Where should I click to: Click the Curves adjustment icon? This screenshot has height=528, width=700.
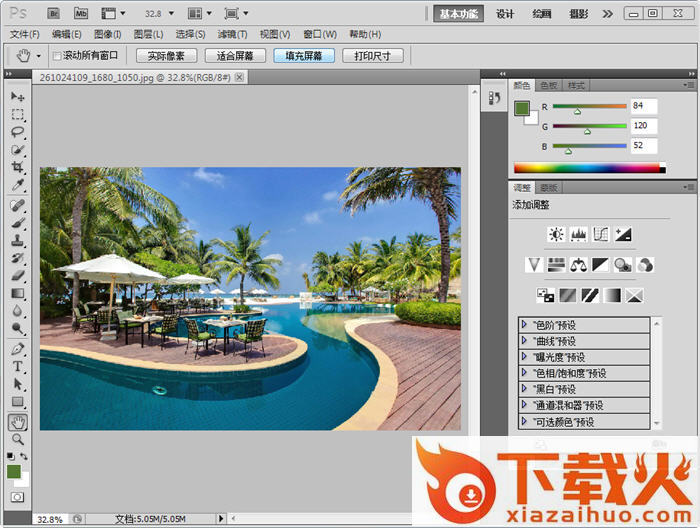(600, 234)
